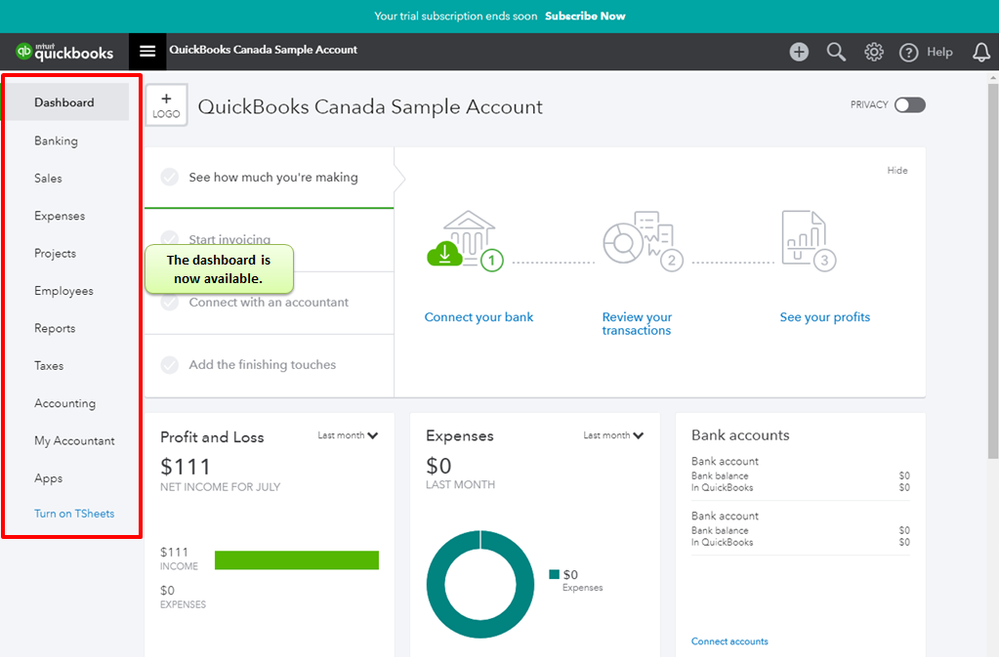
Task: Click the Help label in the header
Action: 939,52
